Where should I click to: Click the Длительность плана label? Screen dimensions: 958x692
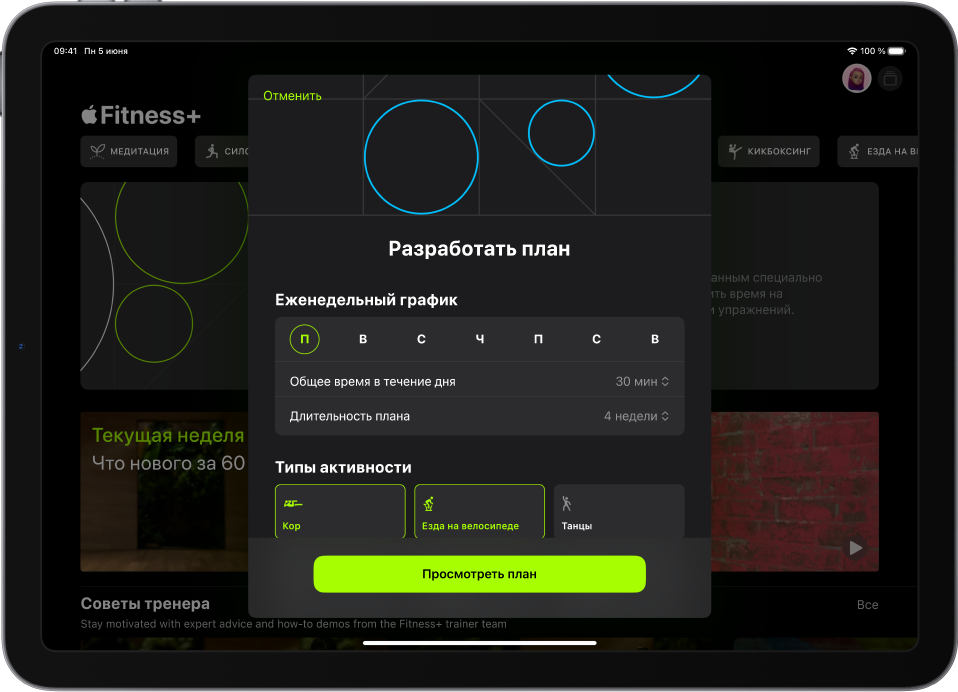tap(349, 417)
